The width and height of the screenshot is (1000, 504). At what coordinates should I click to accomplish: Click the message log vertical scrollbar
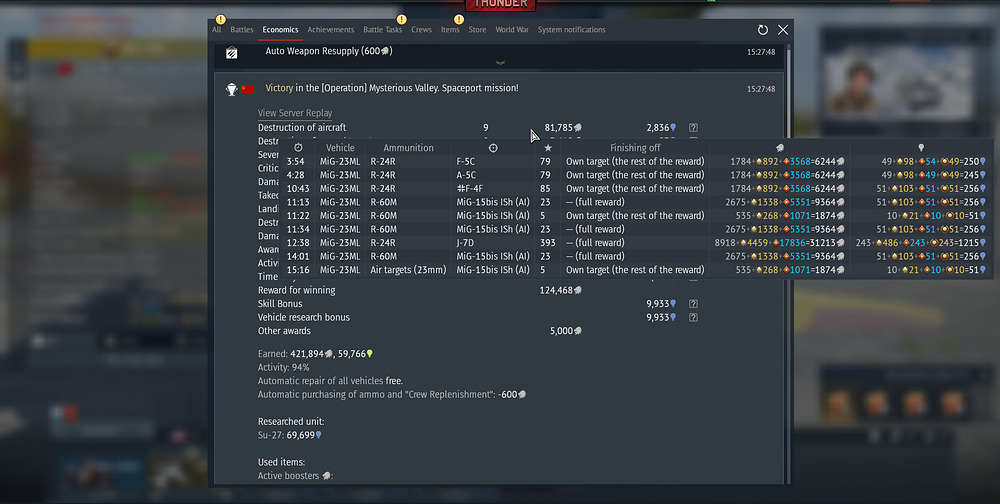tap(787, 250)
